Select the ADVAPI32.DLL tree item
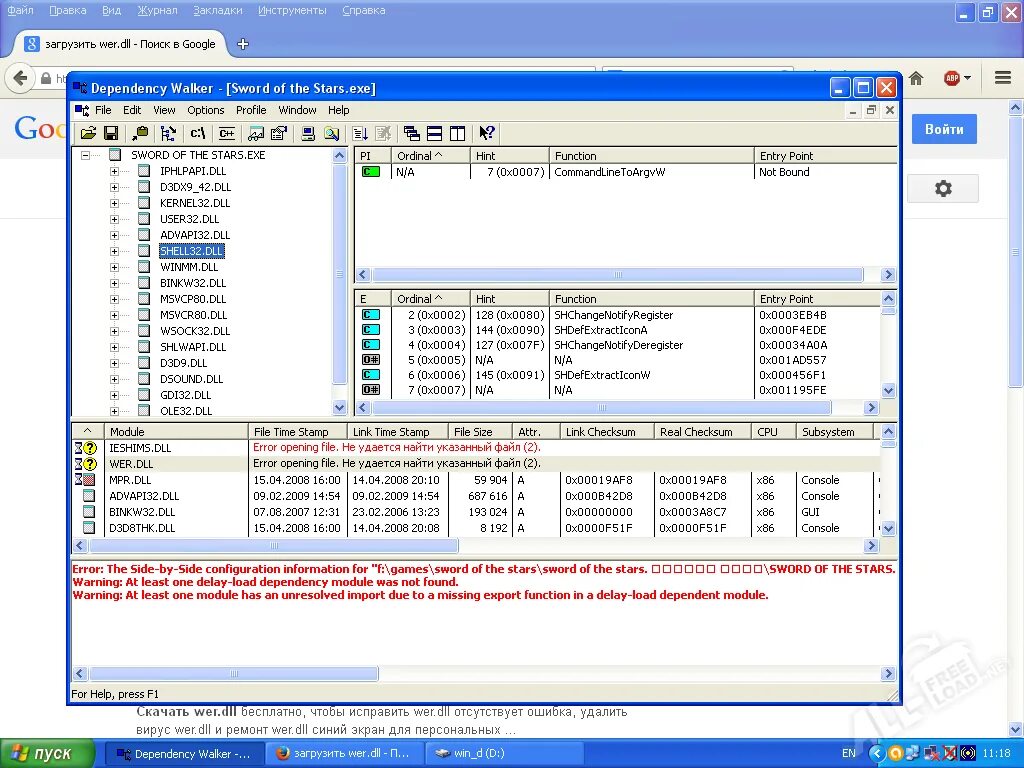Image resolution: width=1024 pixels, height=768 pixels. [x=195, y=235]
